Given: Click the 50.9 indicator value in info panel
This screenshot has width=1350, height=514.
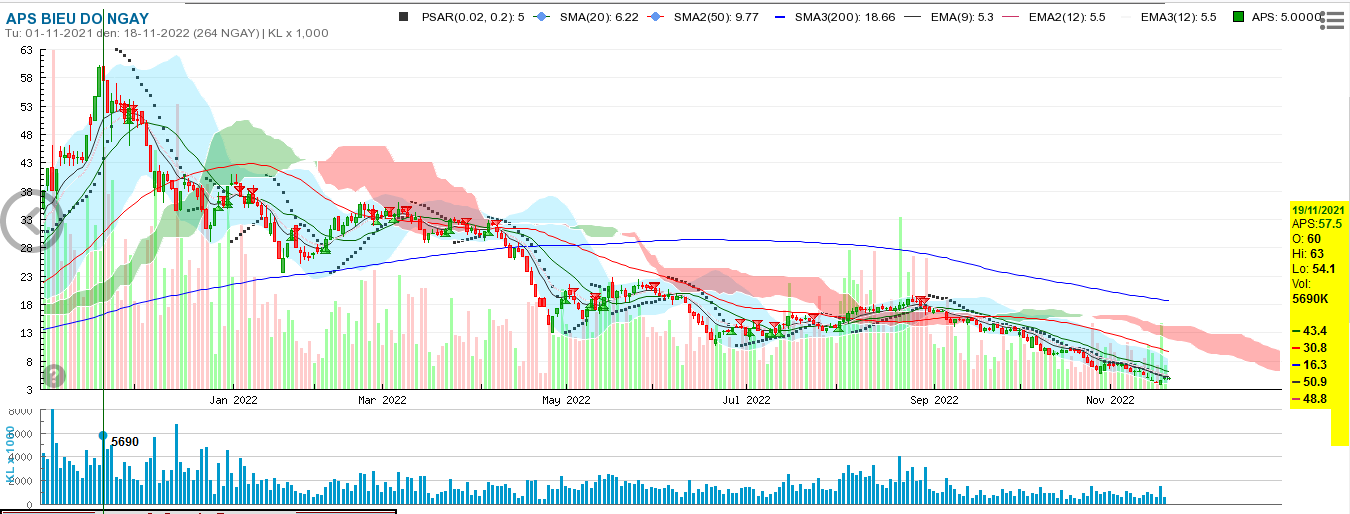Looking at the screenshot, I should (1315, 382).
